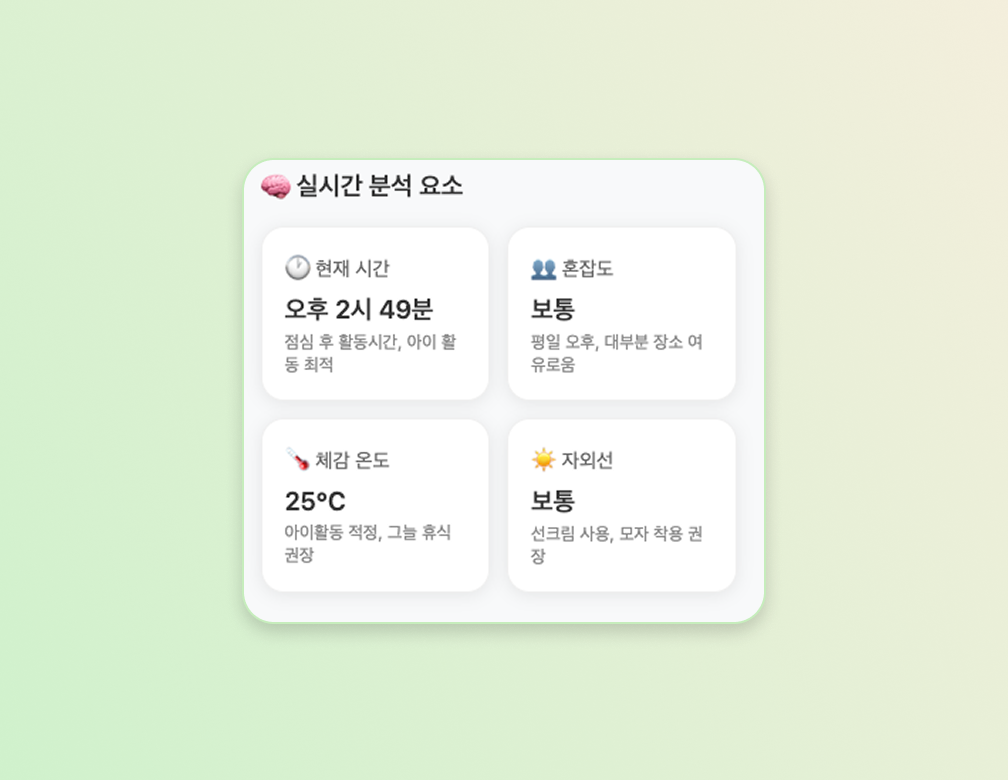Viewport: 1008px width, 780px height.
Task: Select the 보통 value under 혼잡도
Action: [x=553, y=309]
